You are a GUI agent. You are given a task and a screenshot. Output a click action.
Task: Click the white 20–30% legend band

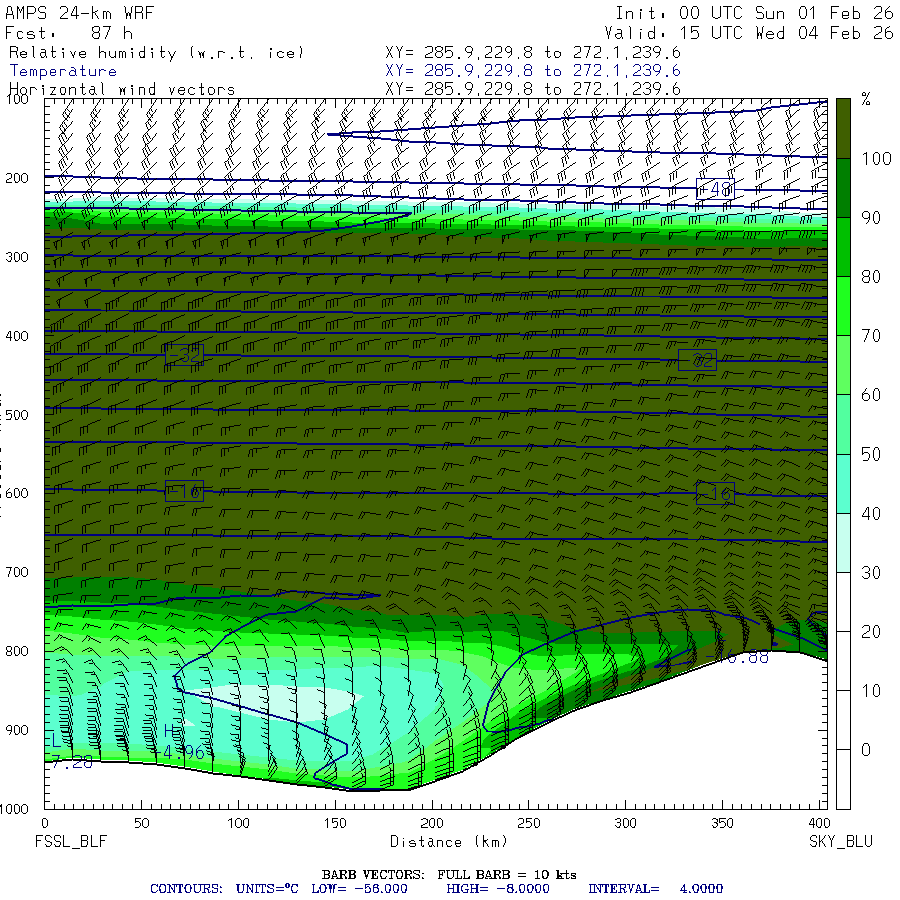843,602
